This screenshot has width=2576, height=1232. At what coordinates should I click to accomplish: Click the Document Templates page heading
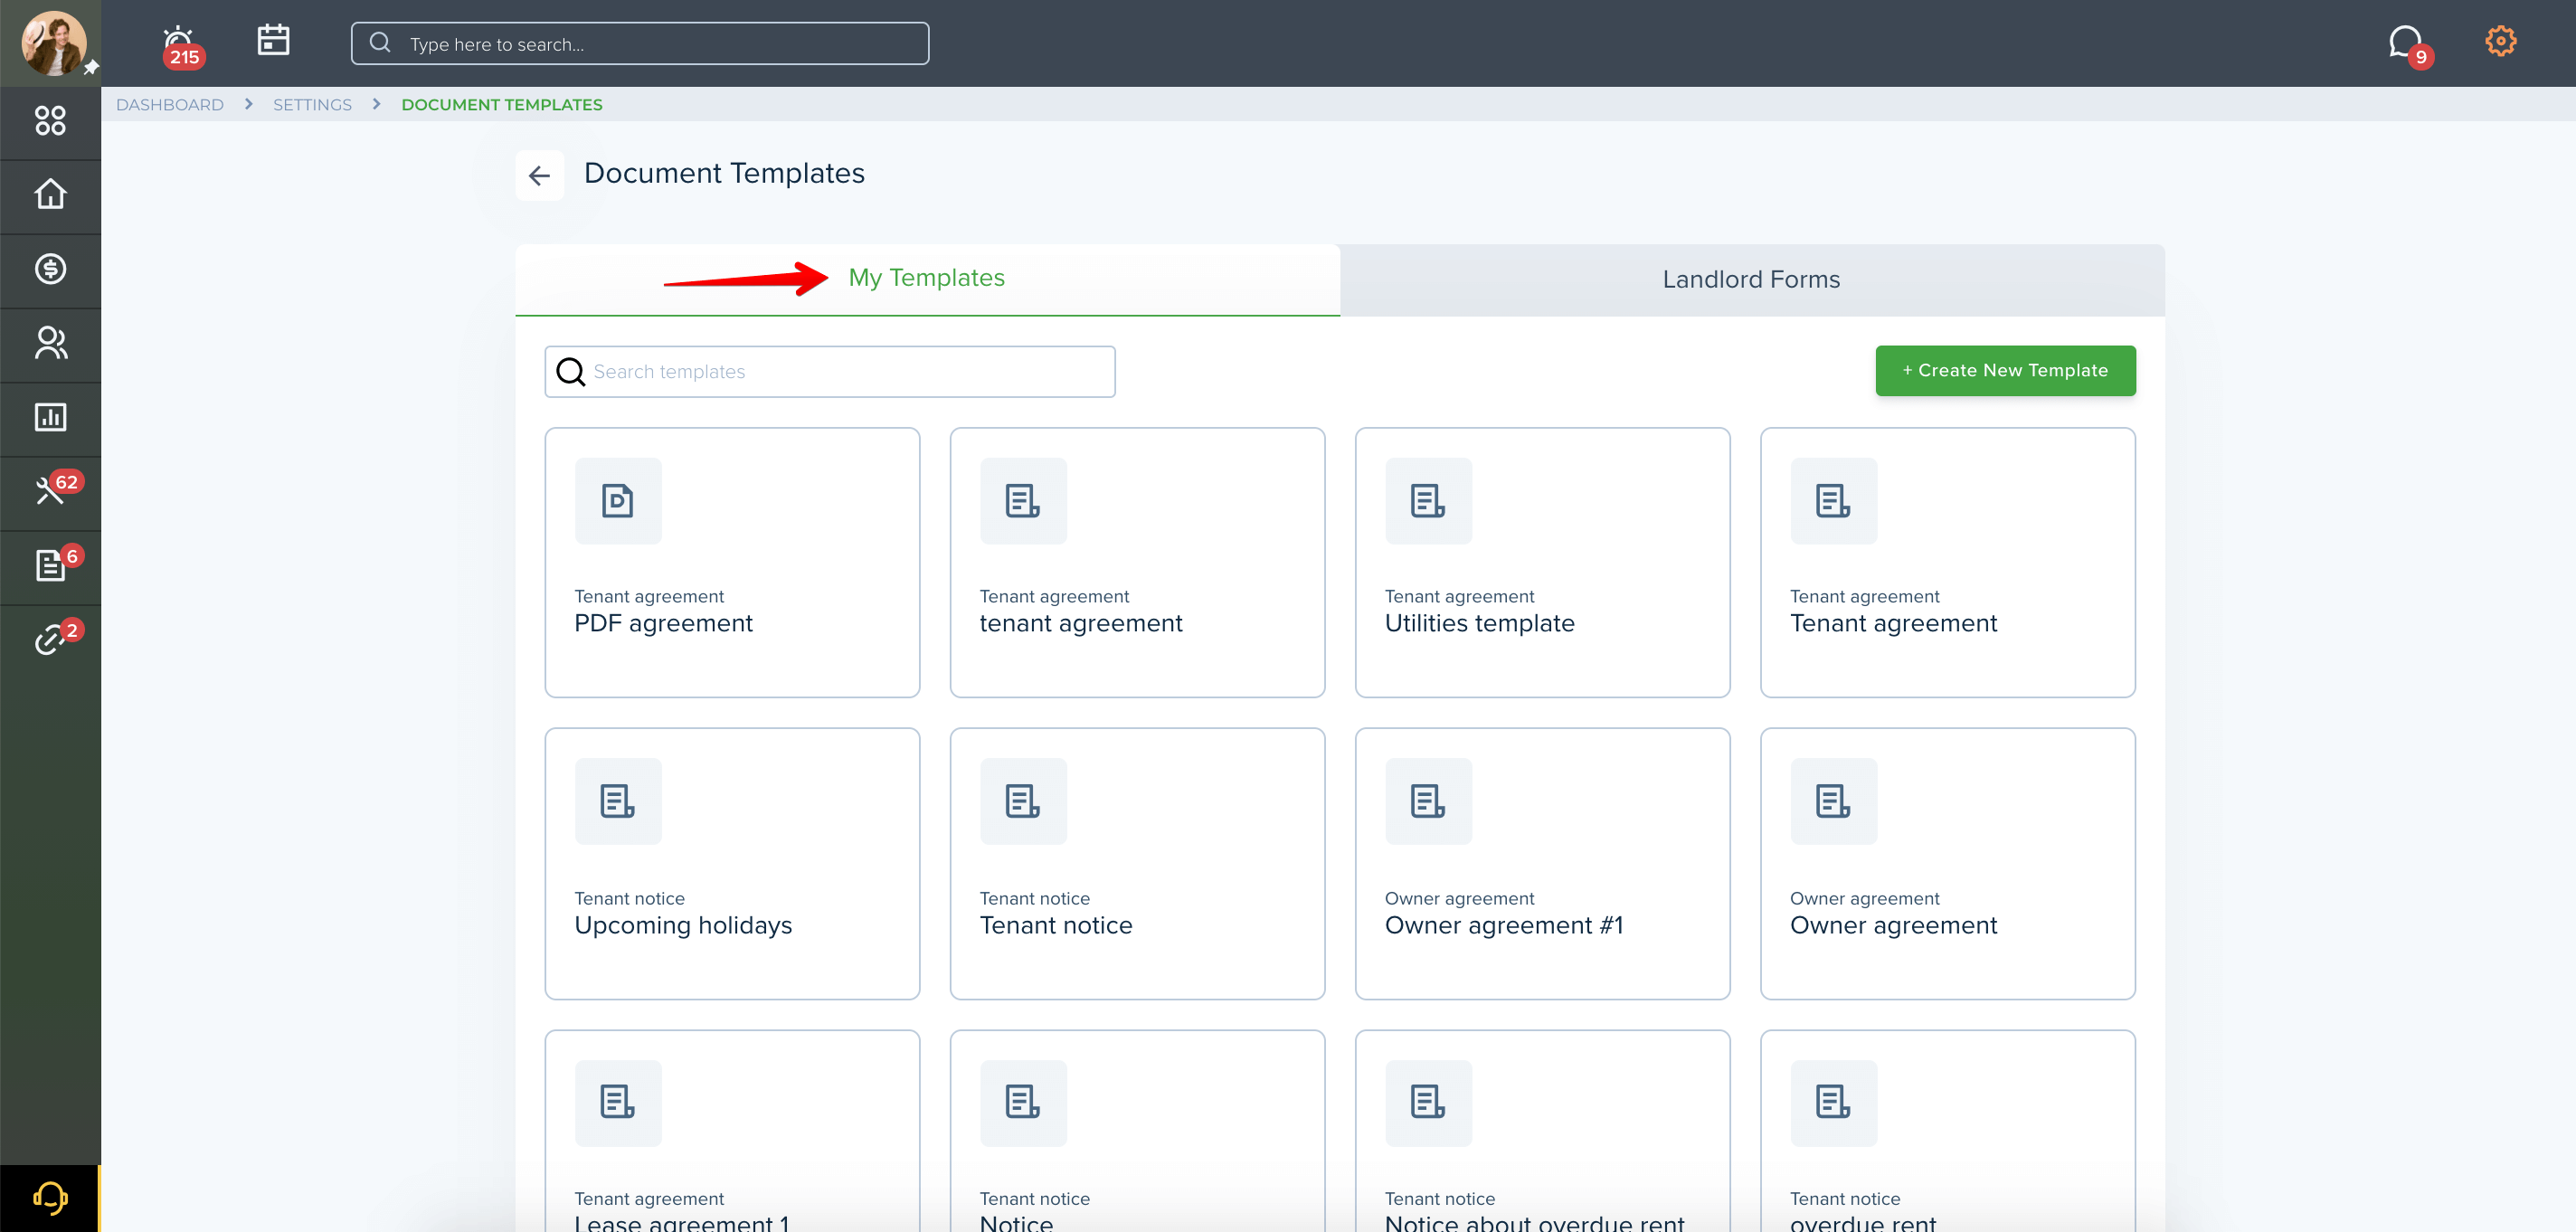pyautogui.click(x=724, y=174)
